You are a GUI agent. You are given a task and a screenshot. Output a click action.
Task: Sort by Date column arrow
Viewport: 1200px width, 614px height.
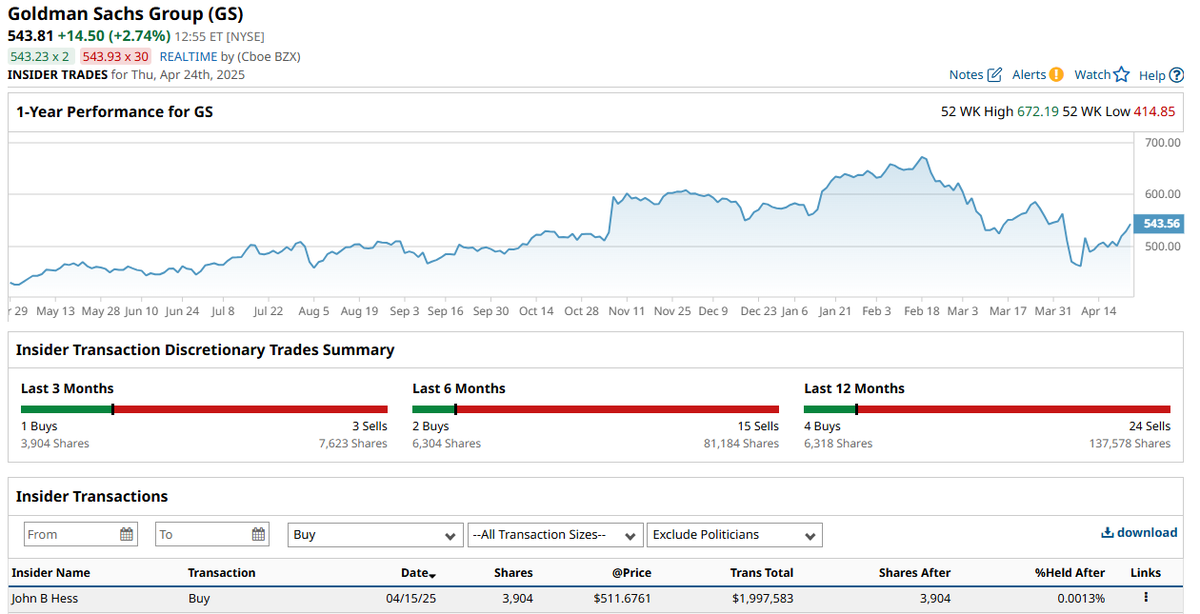432,574
